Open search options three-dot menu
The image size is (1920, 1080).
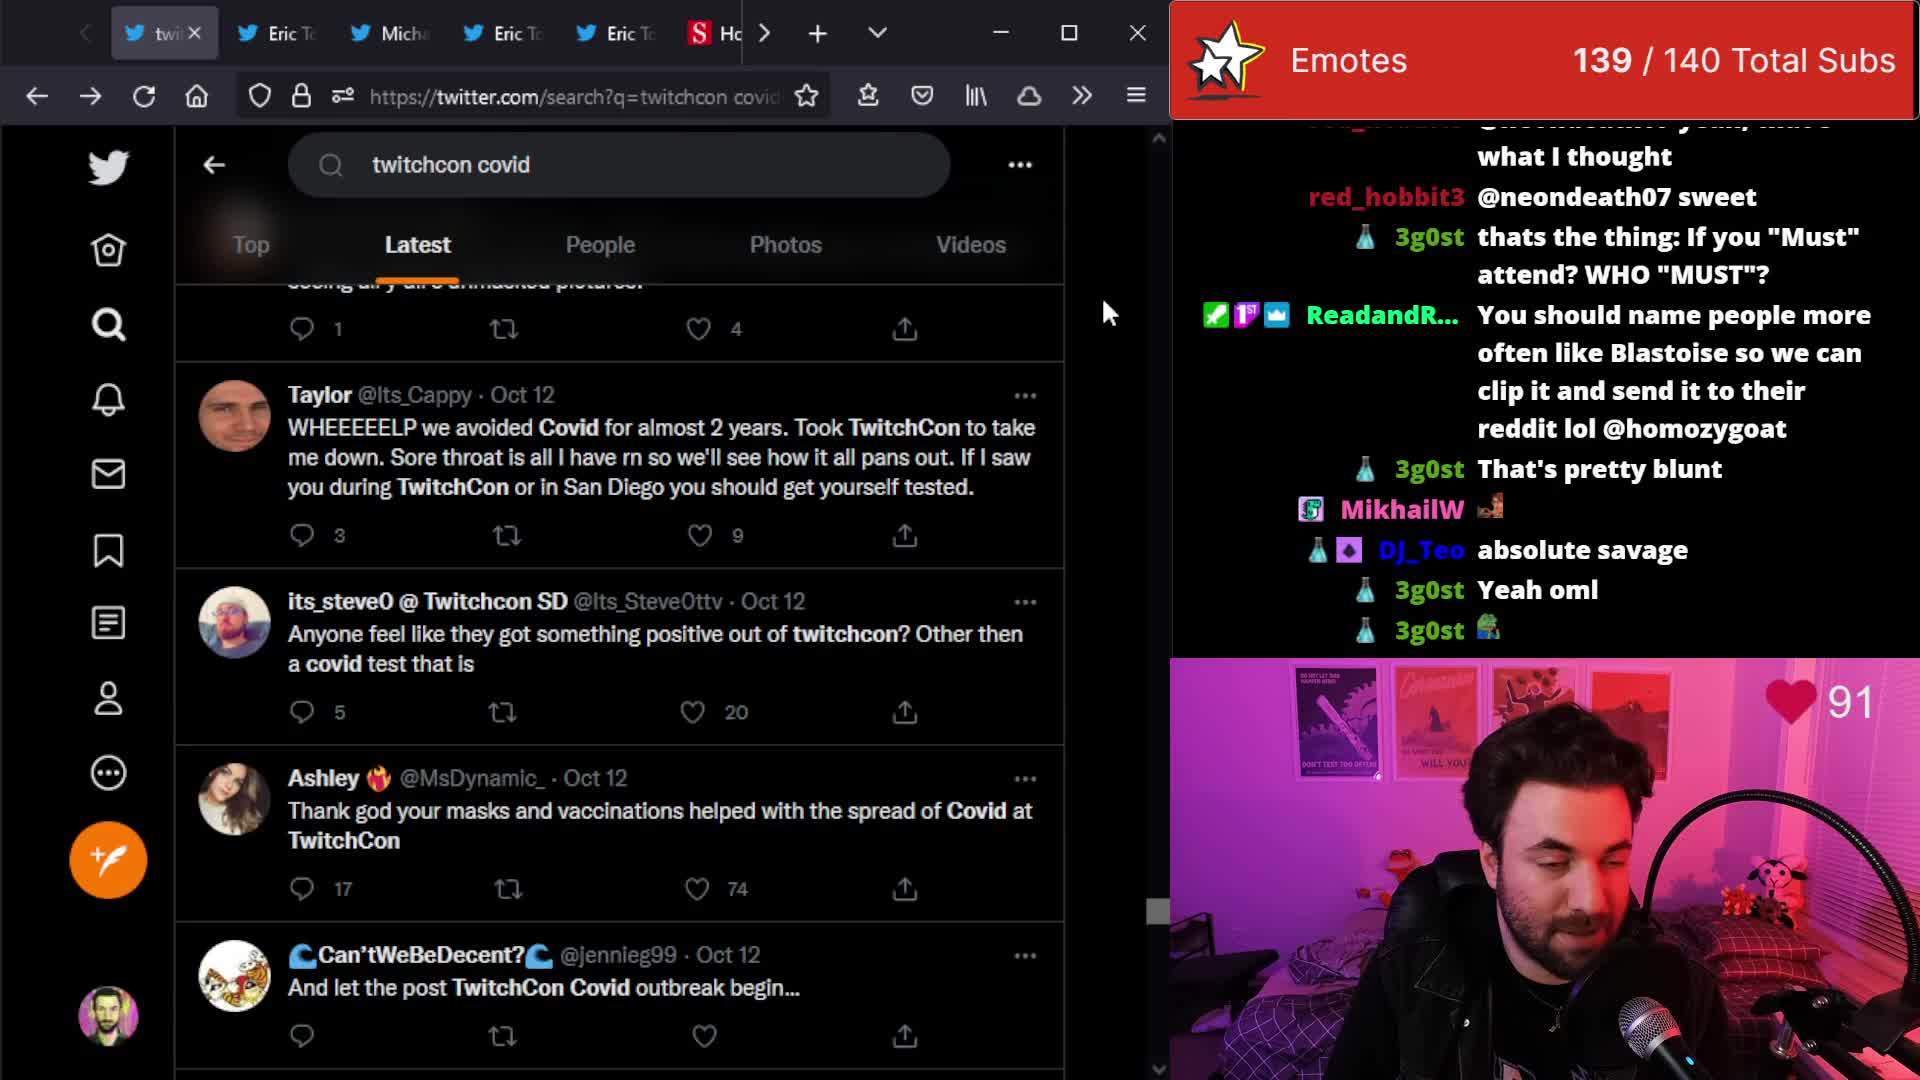tap(1020, 165)
